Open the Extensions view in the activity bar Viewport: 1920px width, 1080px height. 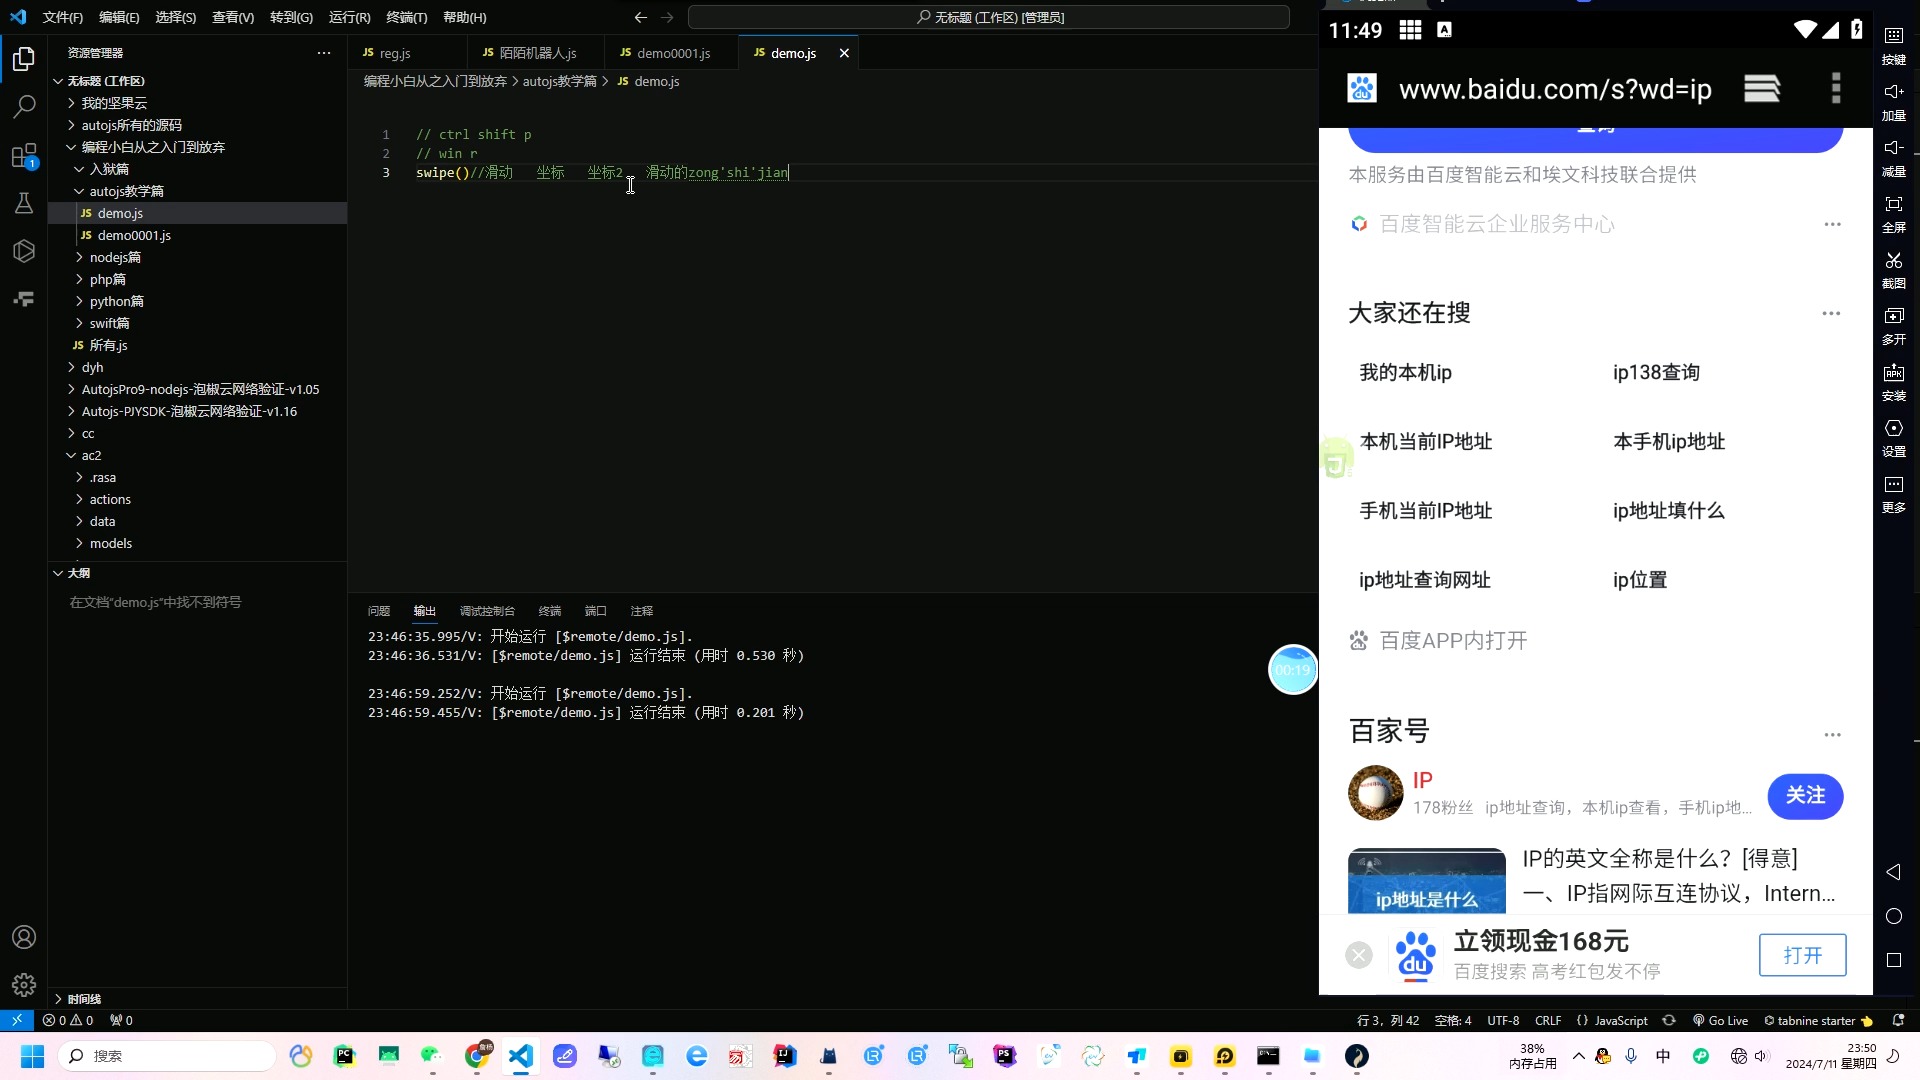click(x=24, y=156)
